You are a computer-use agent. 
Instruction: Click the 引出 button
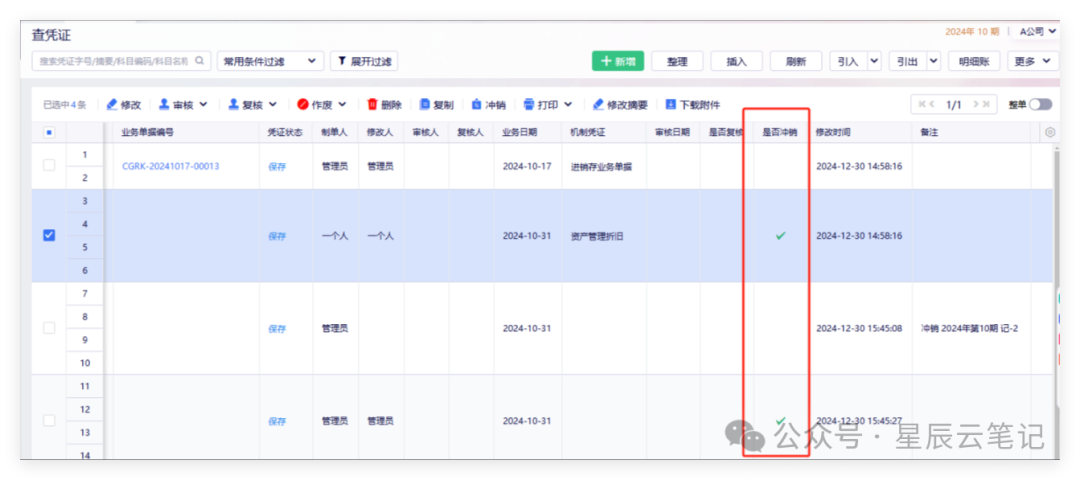pyautogui.click(x=908, y=61)
